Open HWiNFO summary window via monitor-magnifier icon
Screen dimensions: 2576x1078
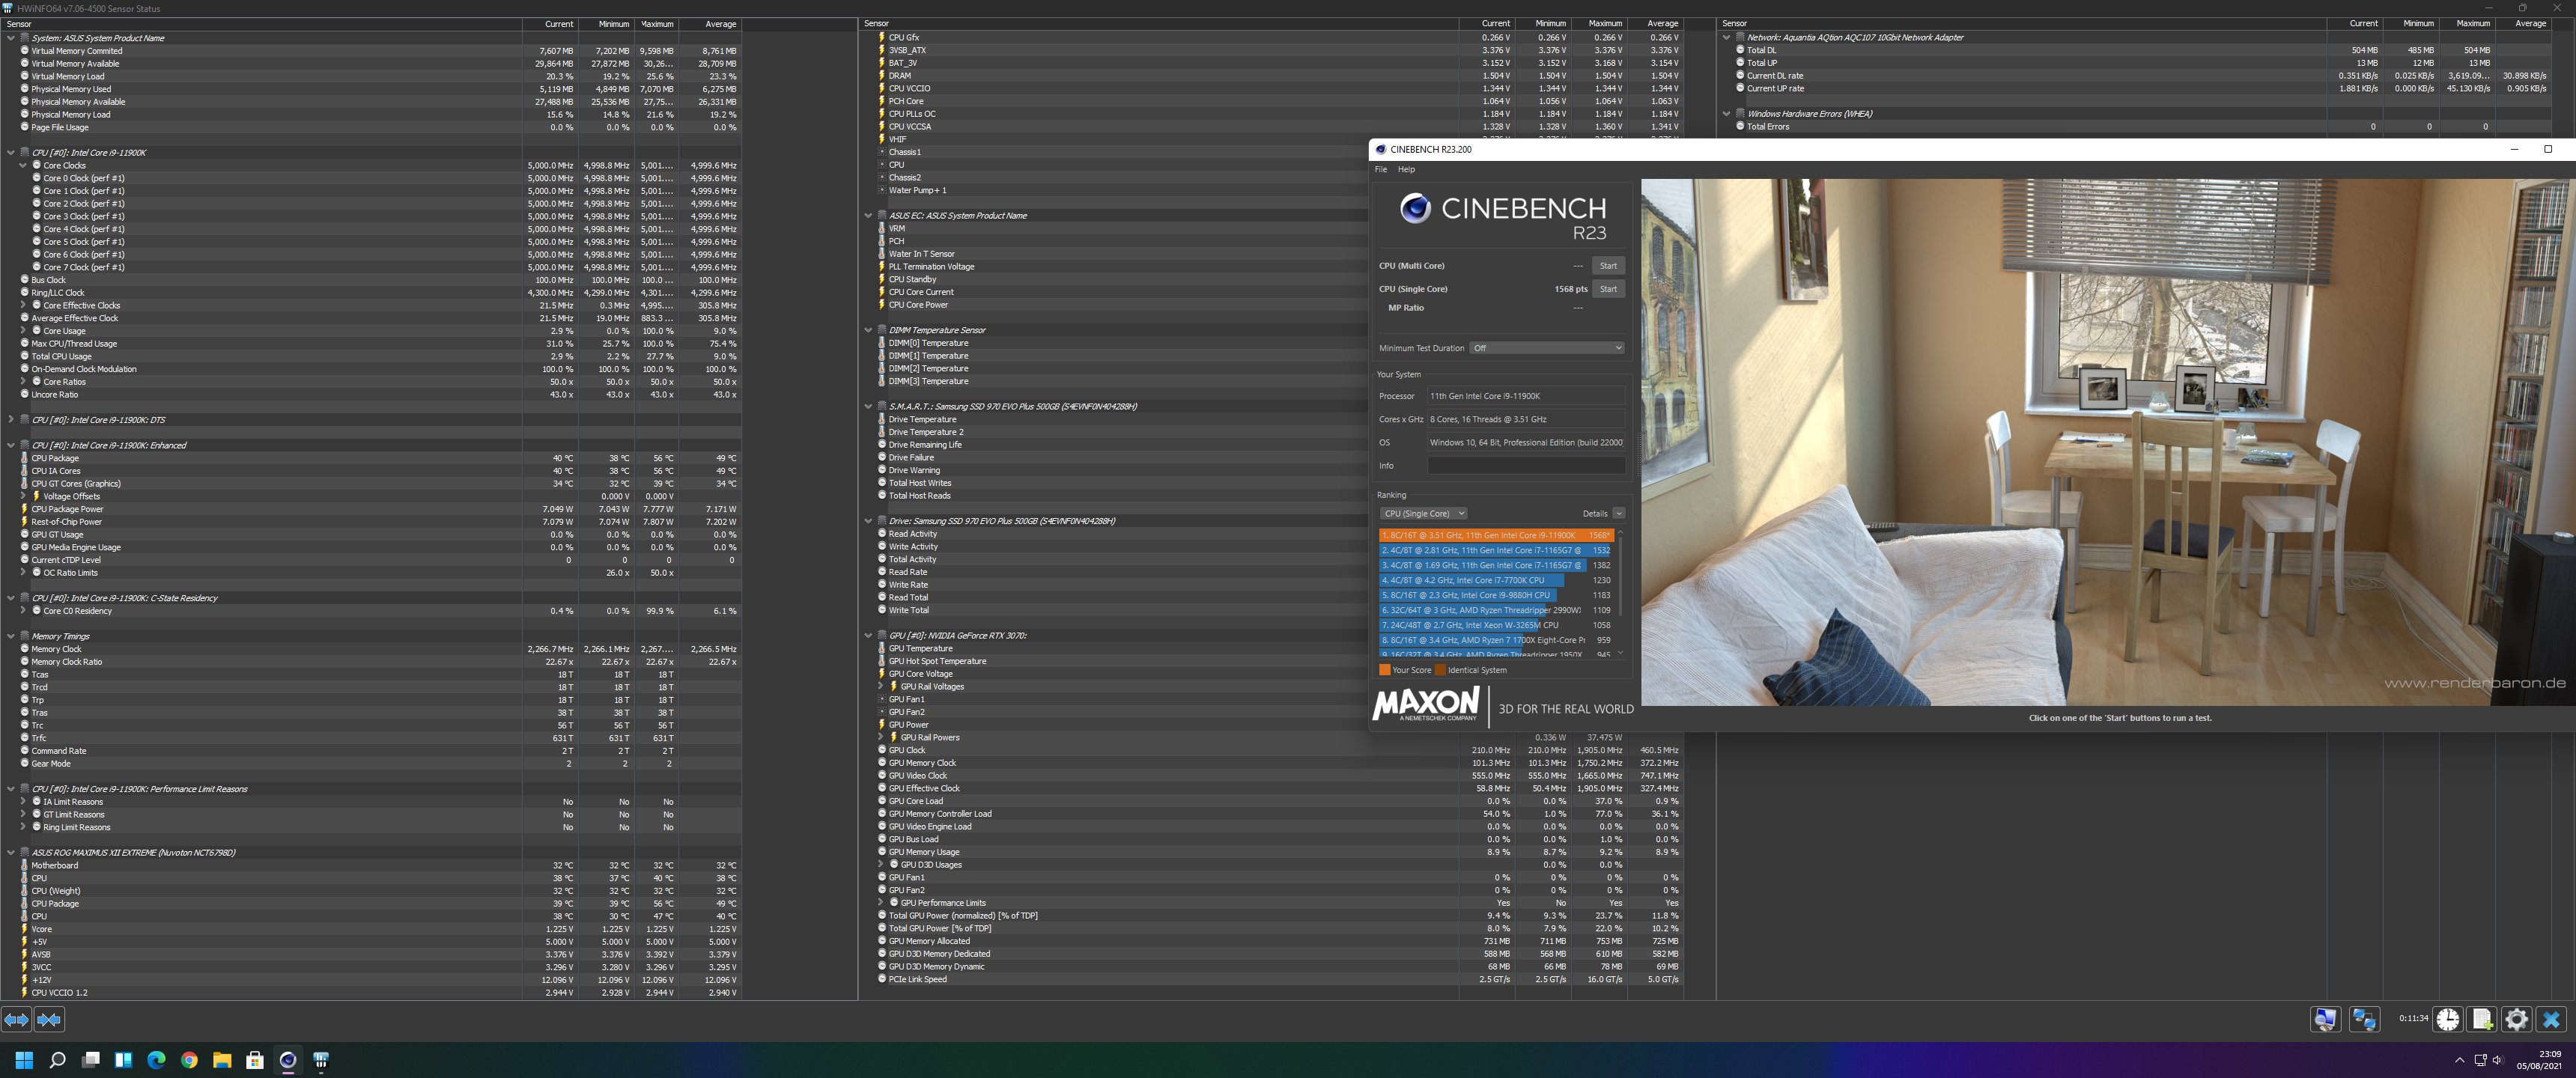point(2325,1019)
